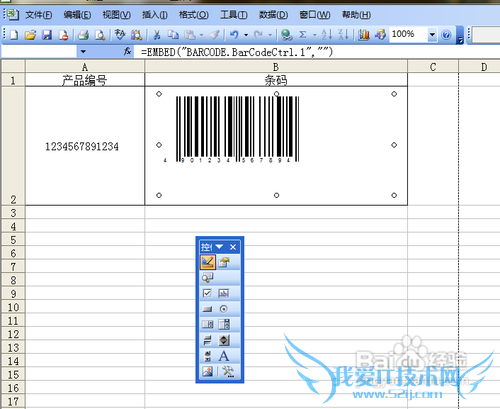The width and height of the screenshot is (500, 409).
Task: Close the Control Toolbox floating toolbar
Action: (233, 247)
